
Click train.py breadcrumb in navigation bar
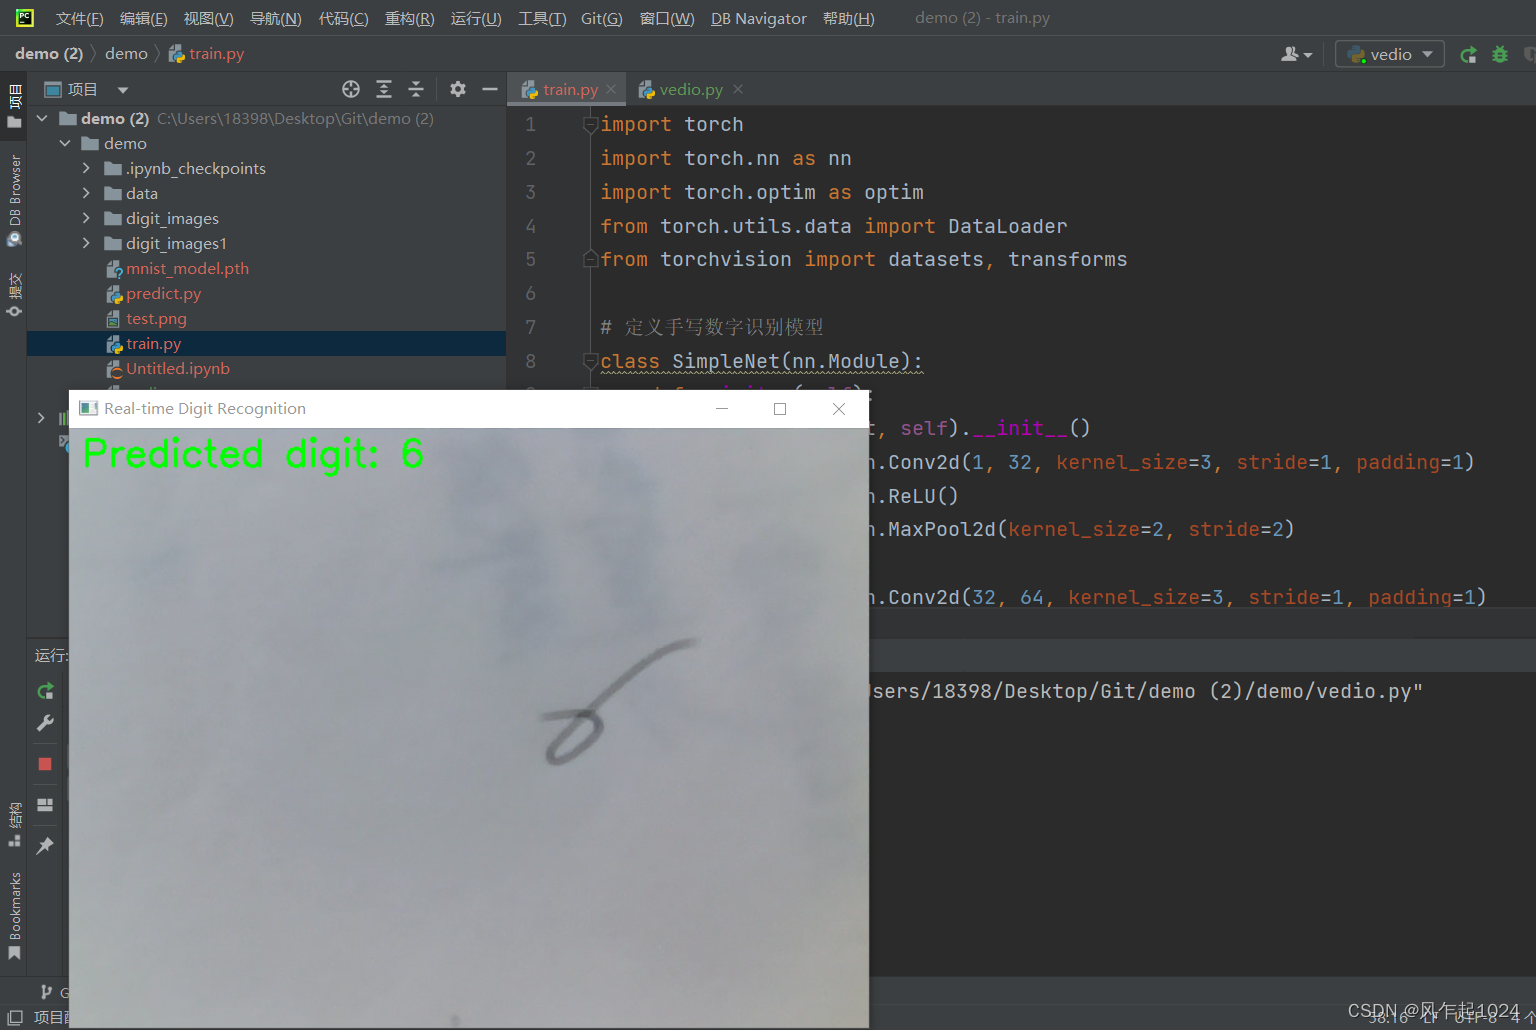pos(206,54)
